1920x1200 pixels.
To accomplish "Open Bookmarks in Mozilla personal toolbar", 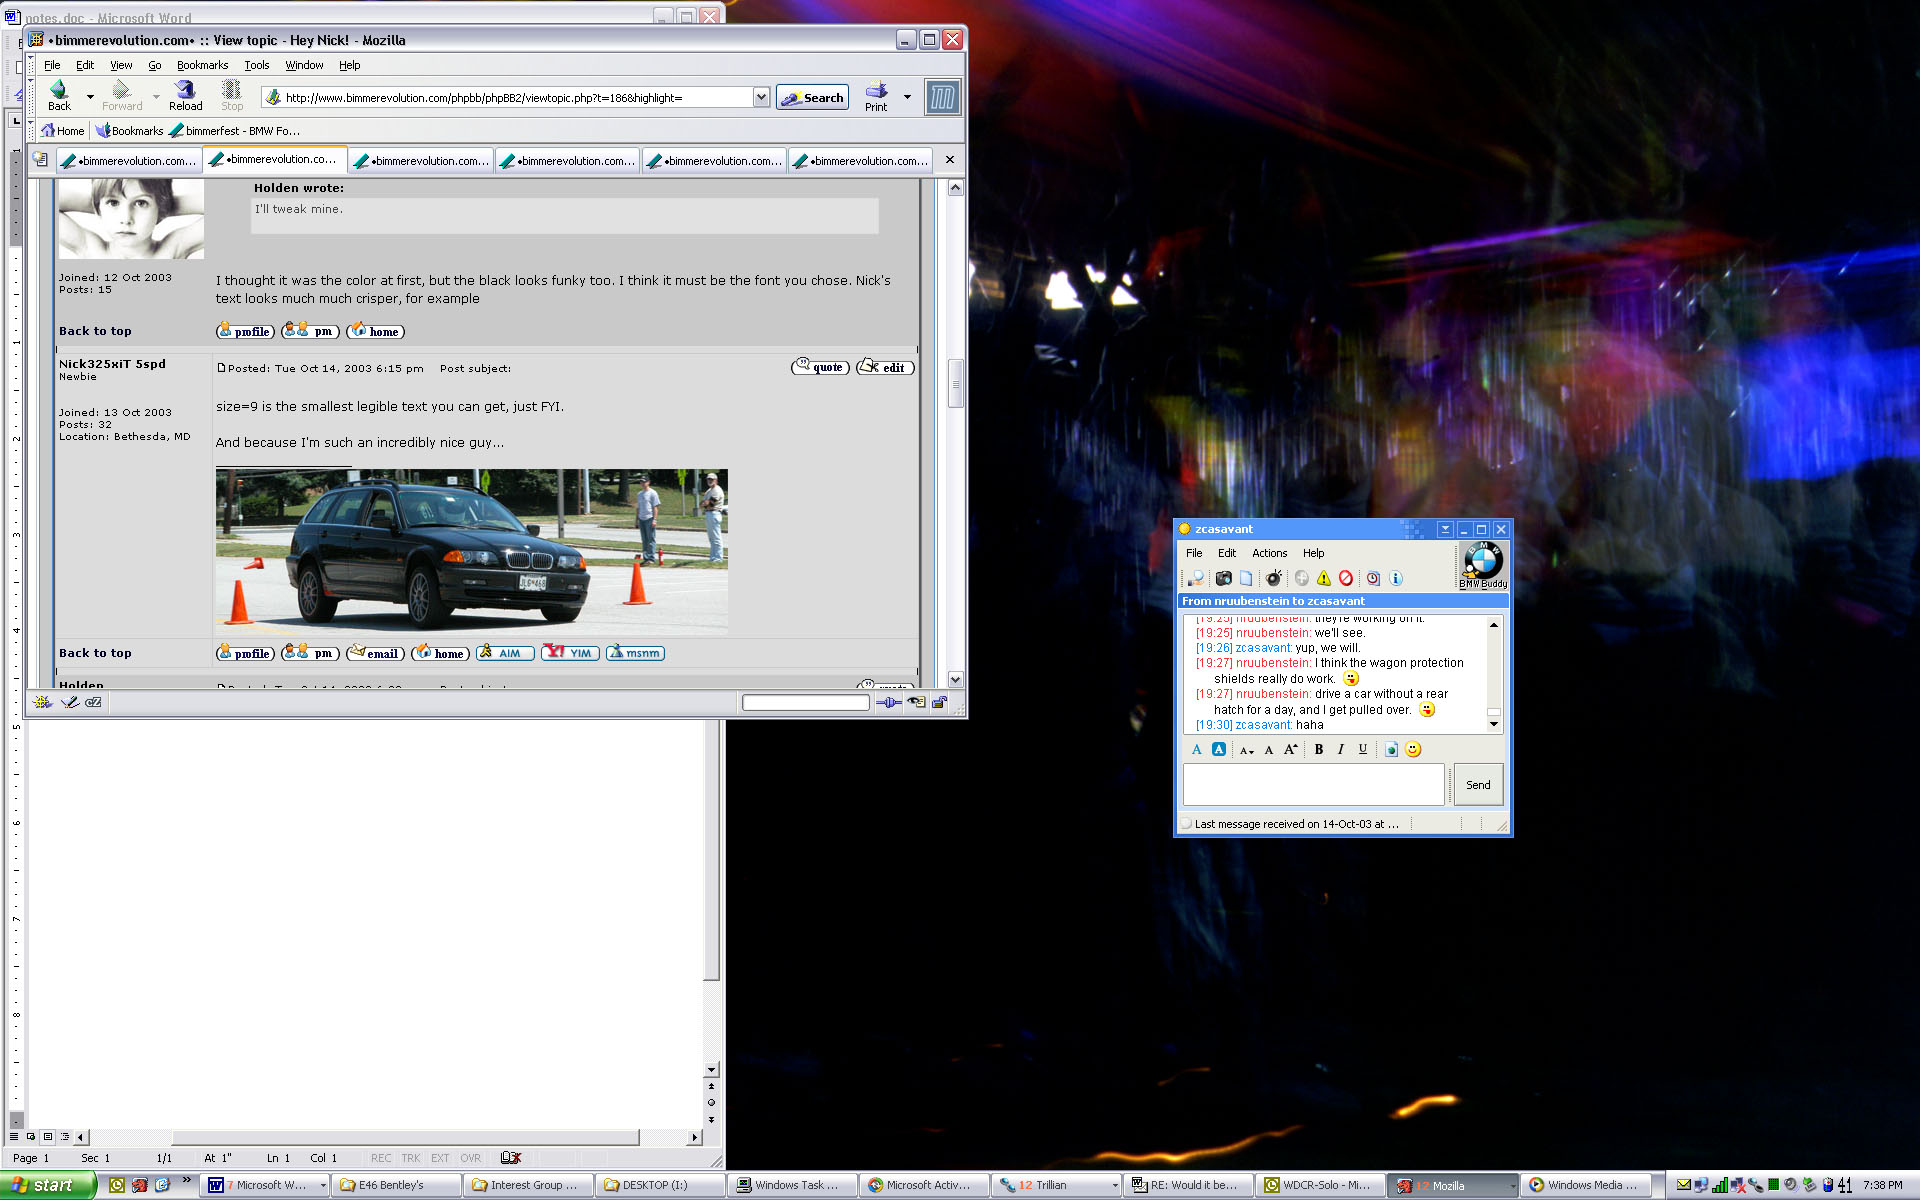I will coord(129,131).
